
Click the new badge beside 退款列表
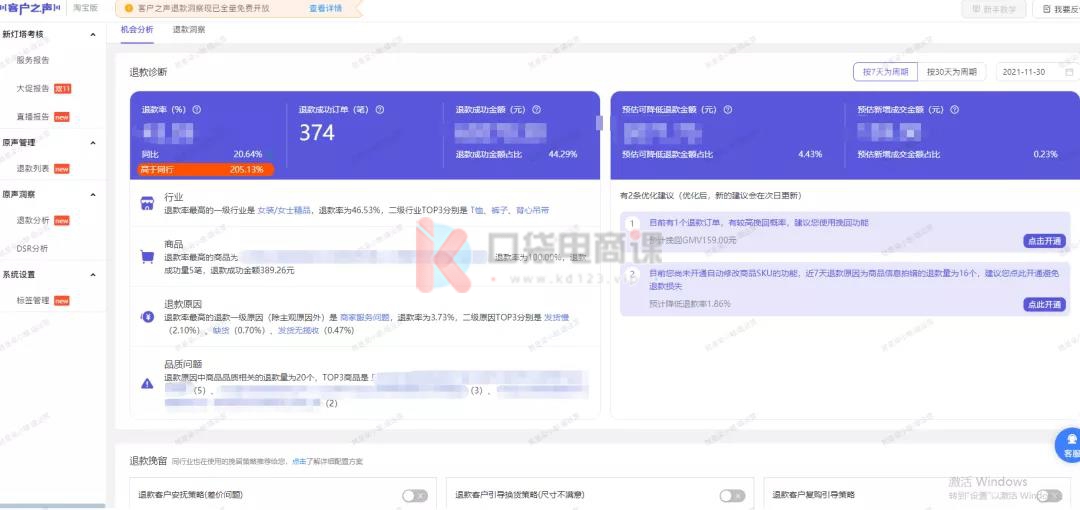point(62,169)
